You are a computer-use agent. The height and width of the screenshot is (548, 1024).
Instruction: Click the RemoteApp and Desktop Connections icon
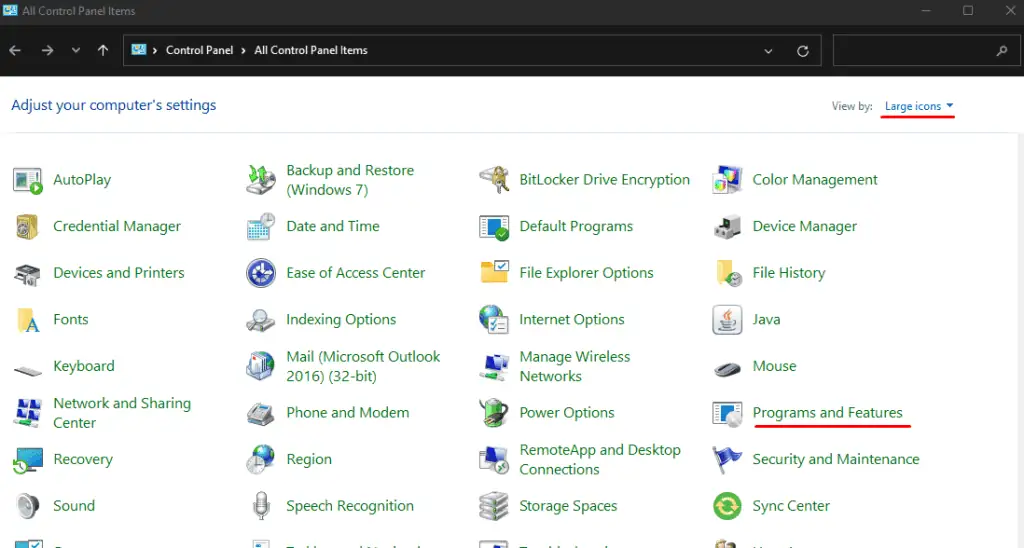(494, 460)
